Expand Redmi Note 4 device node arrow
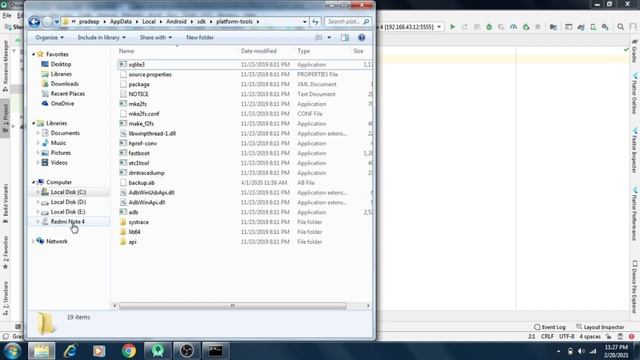Image resolution: width=640 pixels, height=360 pixels. pos(38,222)
